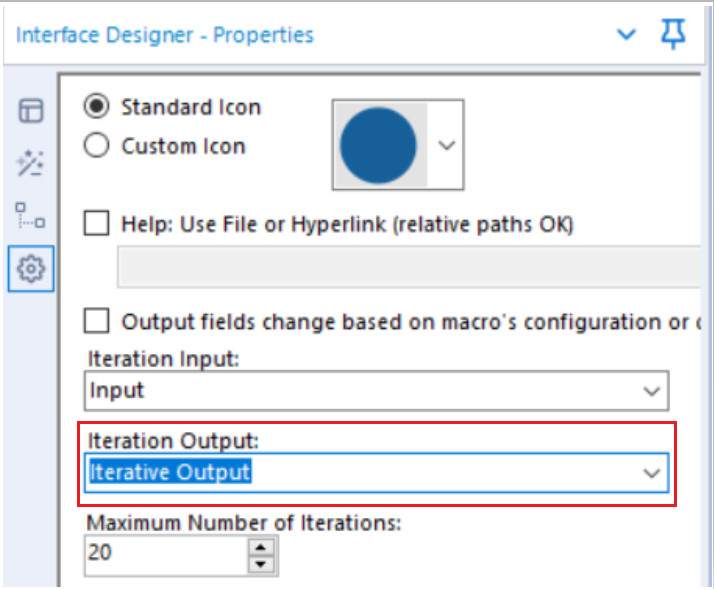Pin the Interface Designer panel
Screen dimensions: 714x589
point(673,34)
